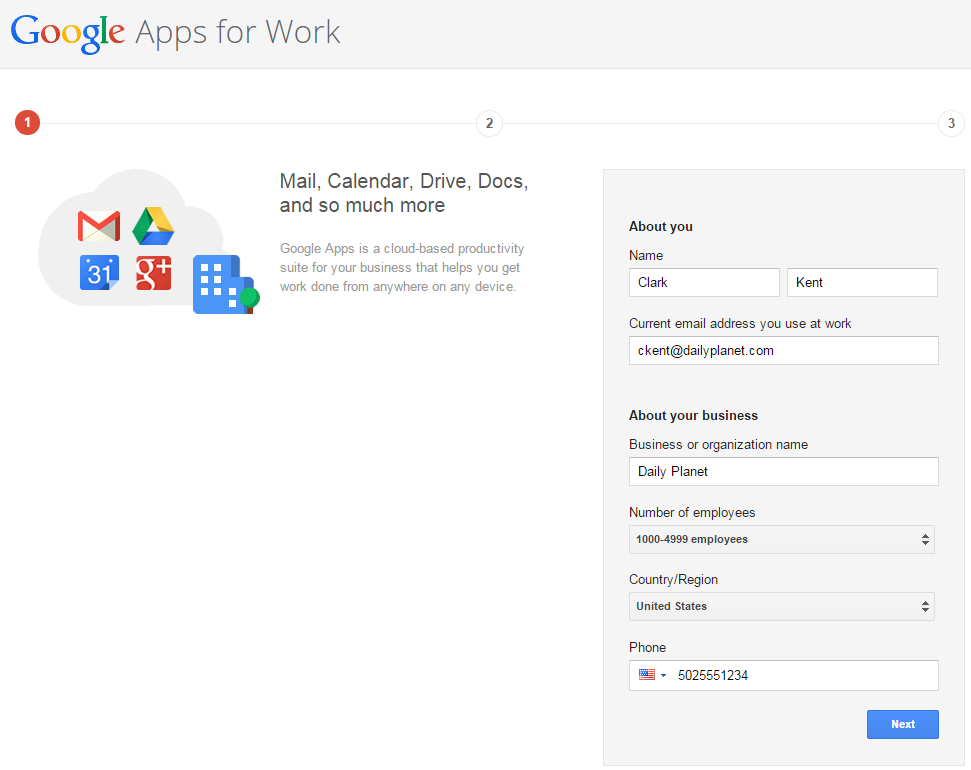Click the "Phone" label
Image resolution: width=971 pixels, height=770 pixels.
point(648,647)
